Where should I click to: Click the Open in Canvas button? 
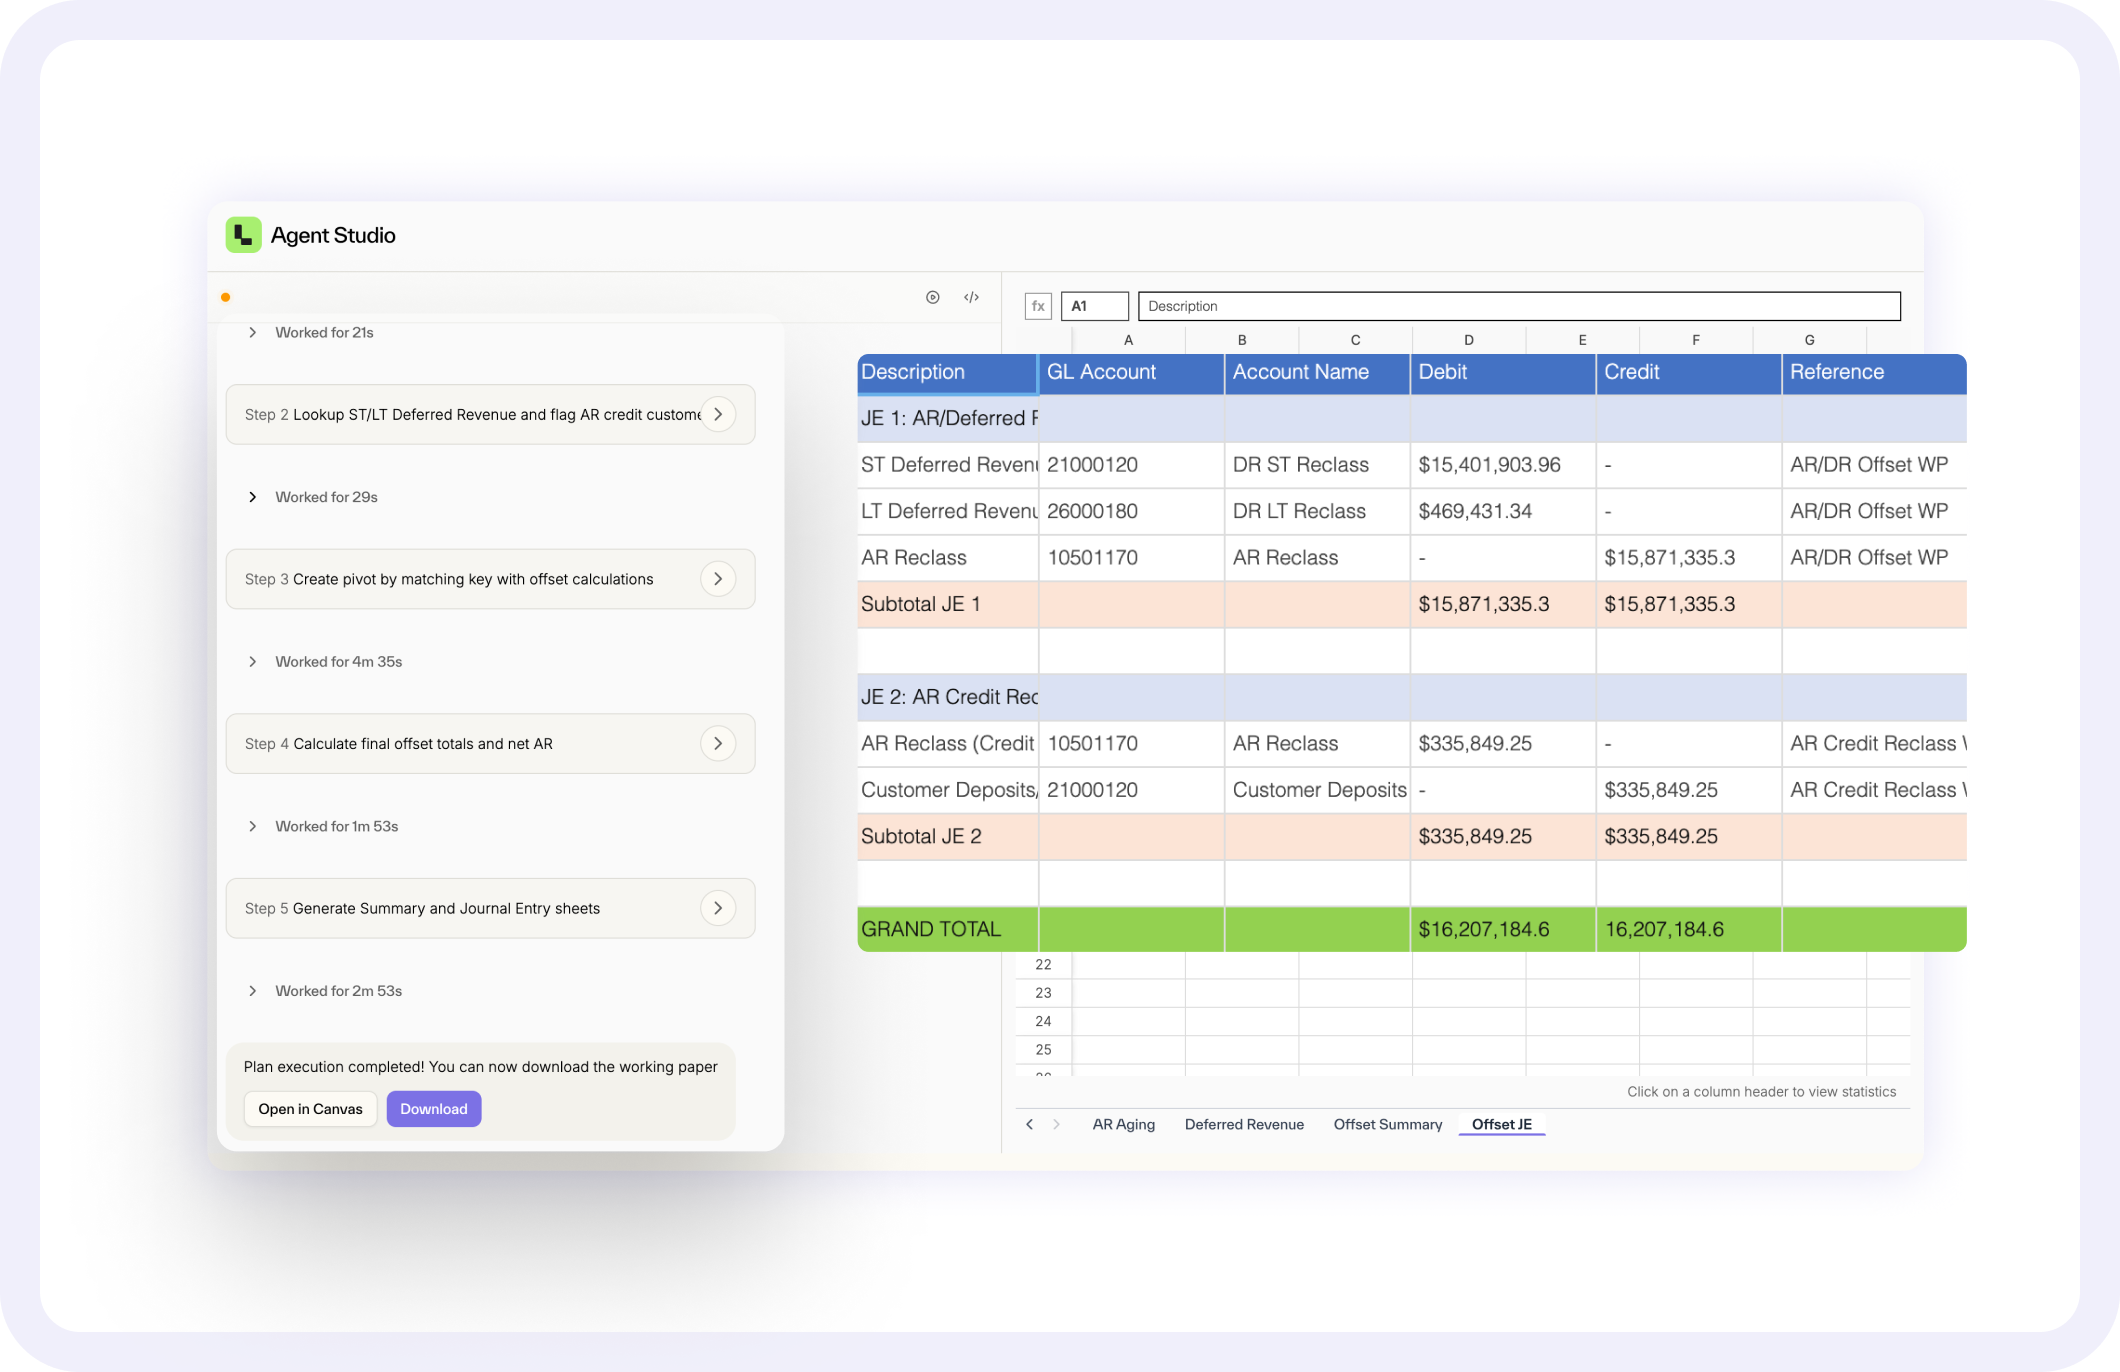point(310,1109)
